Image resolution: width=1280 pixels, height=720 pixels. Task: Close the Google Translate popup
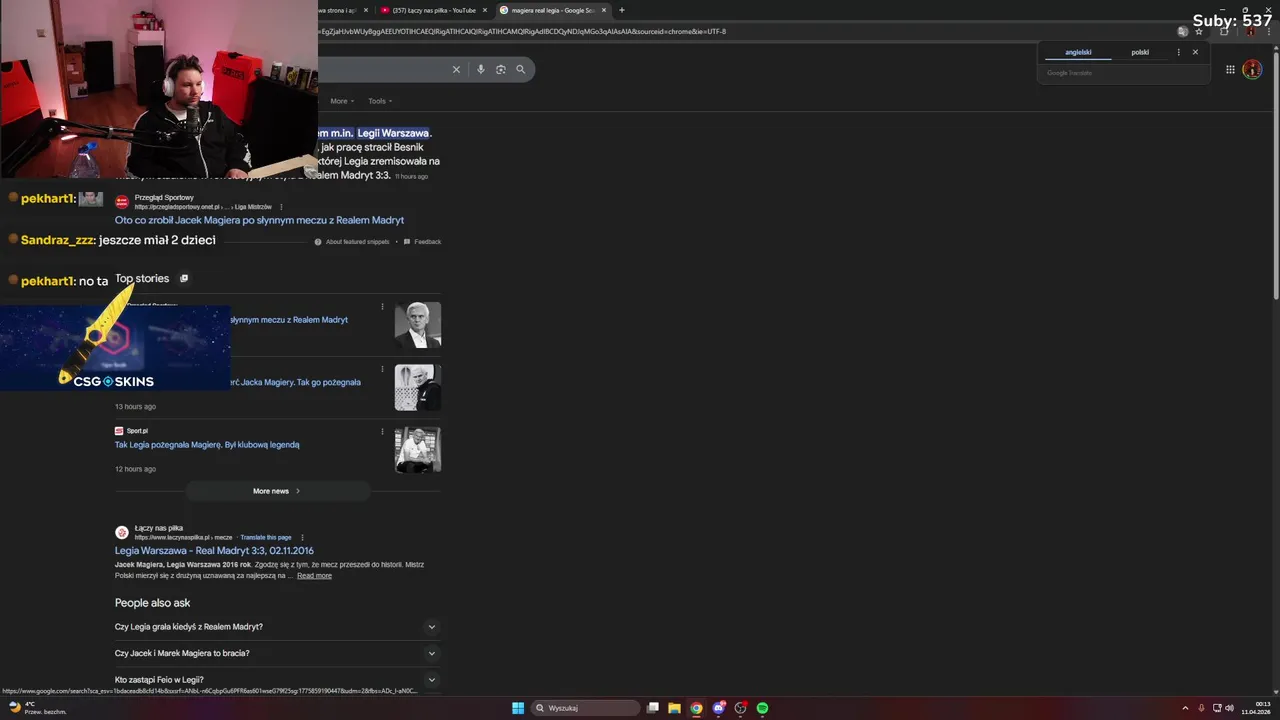tap(1195, 52)
